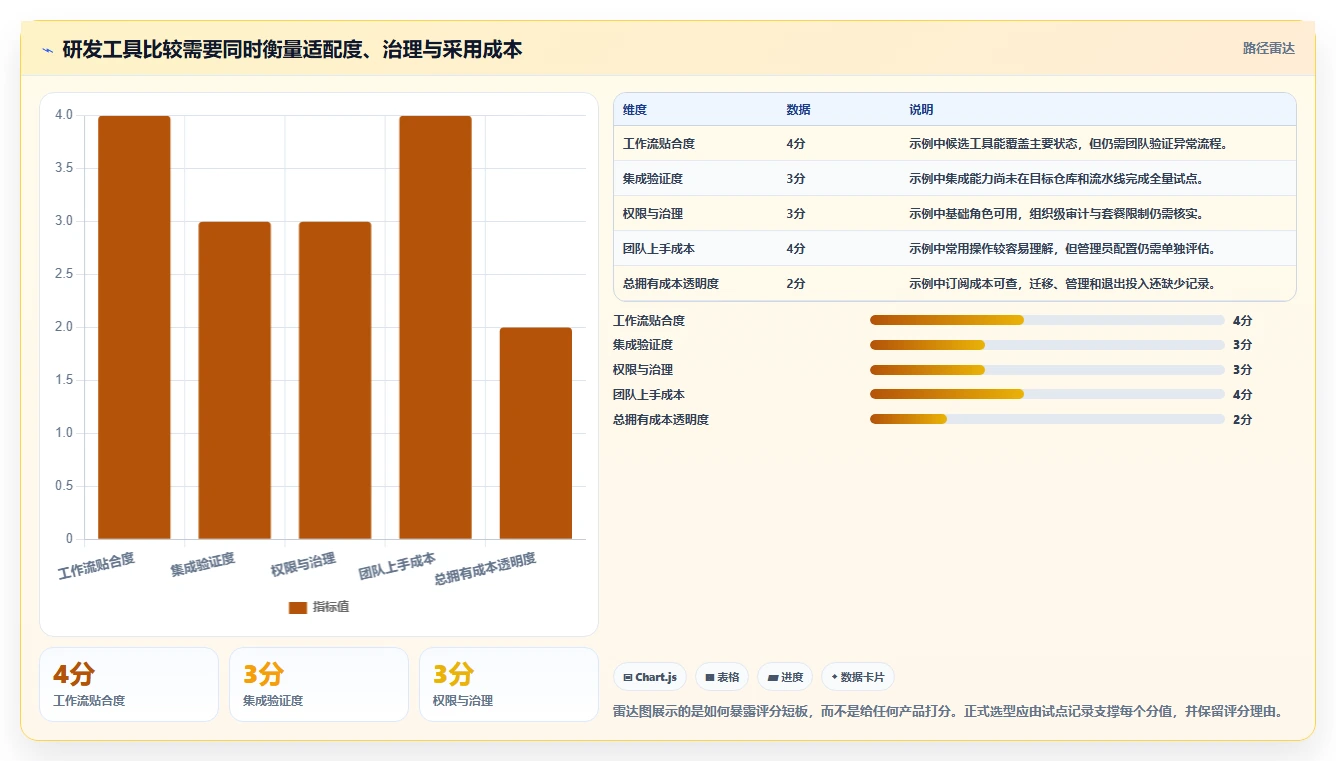Click the 说明 column header
The image size is (1336, 761).
coord(921,110)
